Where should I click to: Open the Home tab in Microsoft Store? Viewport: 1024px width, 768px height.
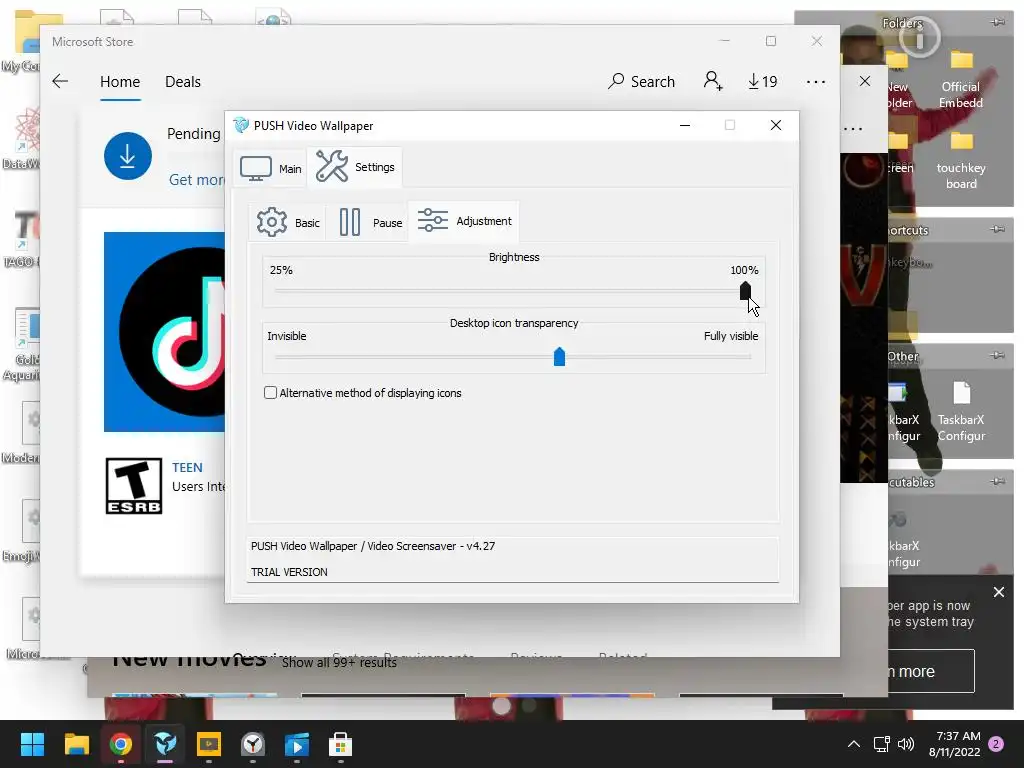[120, 82]
